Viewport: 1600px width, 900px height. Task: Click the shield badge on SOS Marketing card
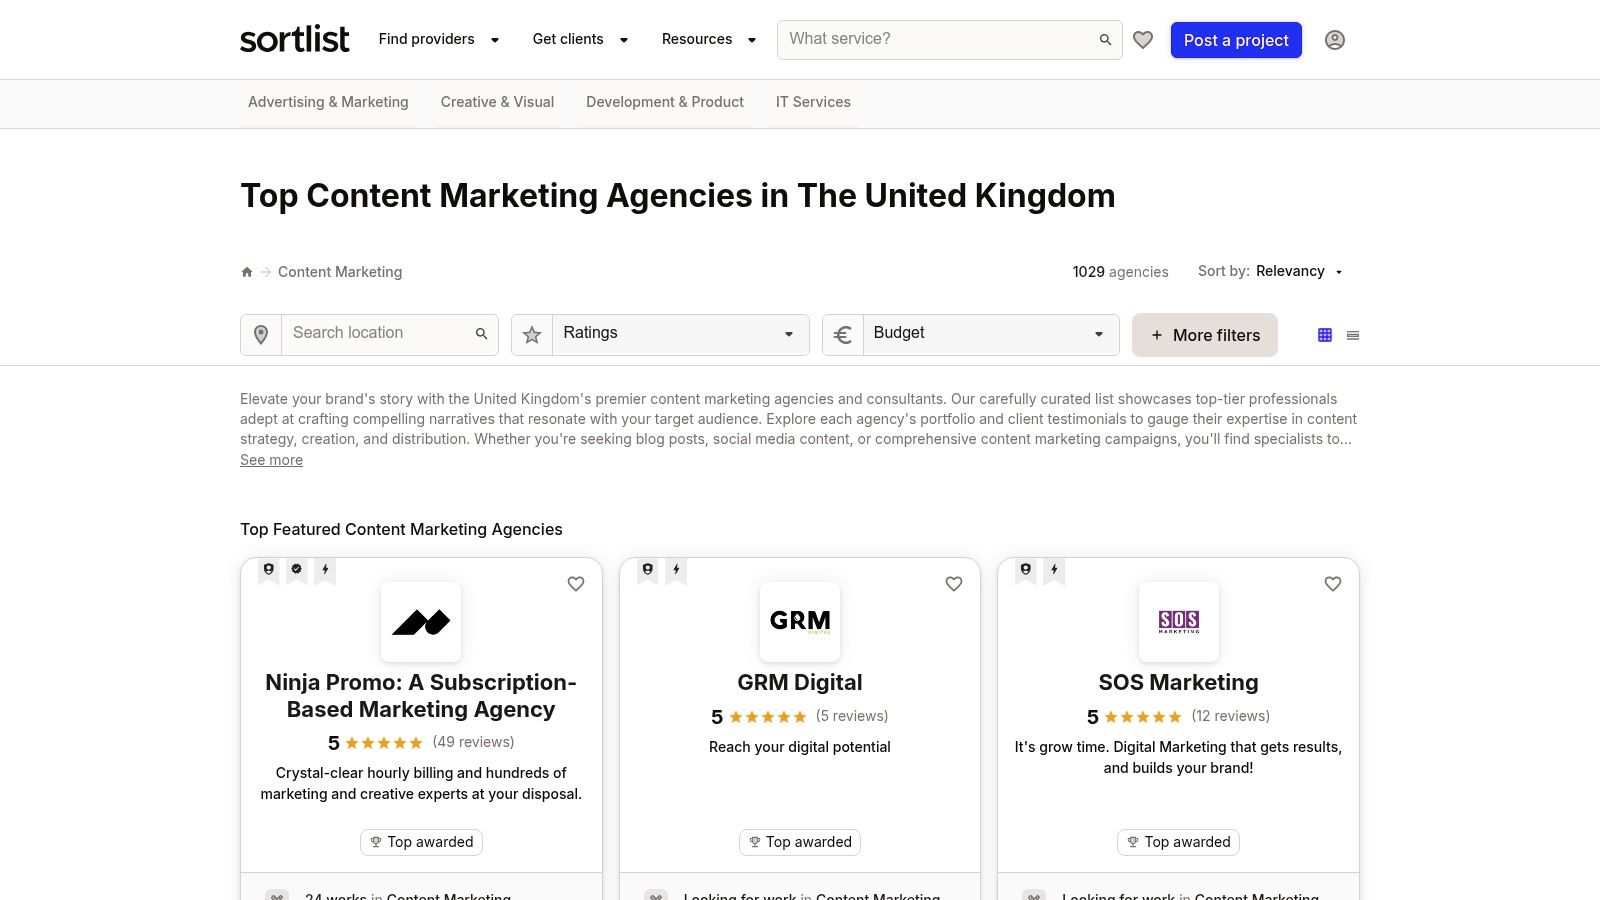click(1026, 570)
